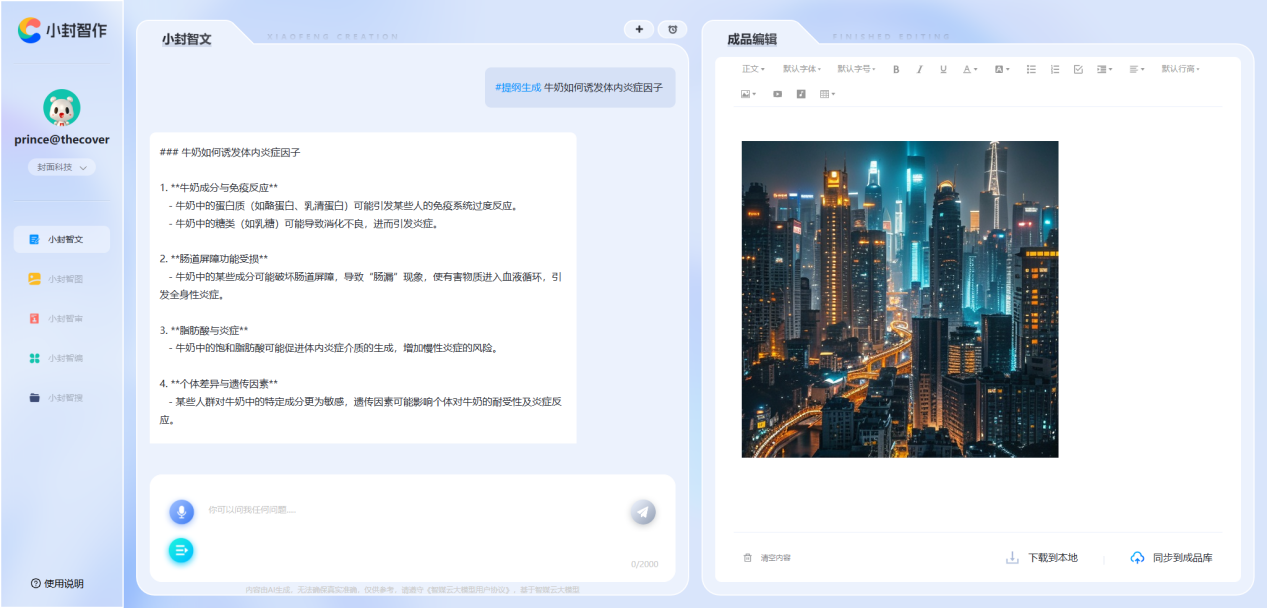Open the 小封智文 sidebar menu item

[x=62, y=240]
